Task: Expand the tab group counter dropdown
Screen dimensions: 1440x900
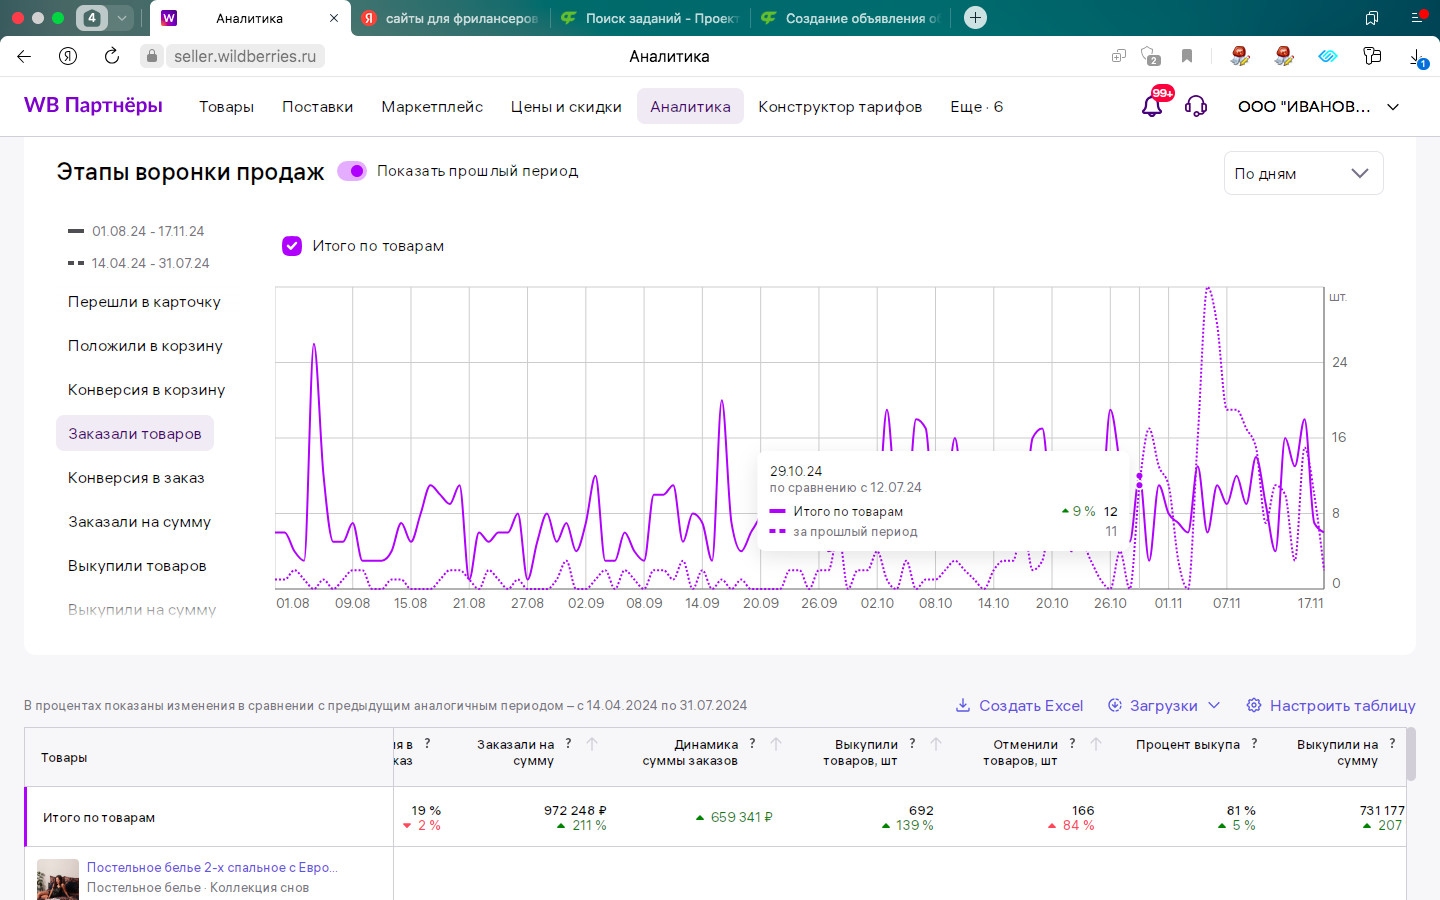Action: (x=122, y=18)
